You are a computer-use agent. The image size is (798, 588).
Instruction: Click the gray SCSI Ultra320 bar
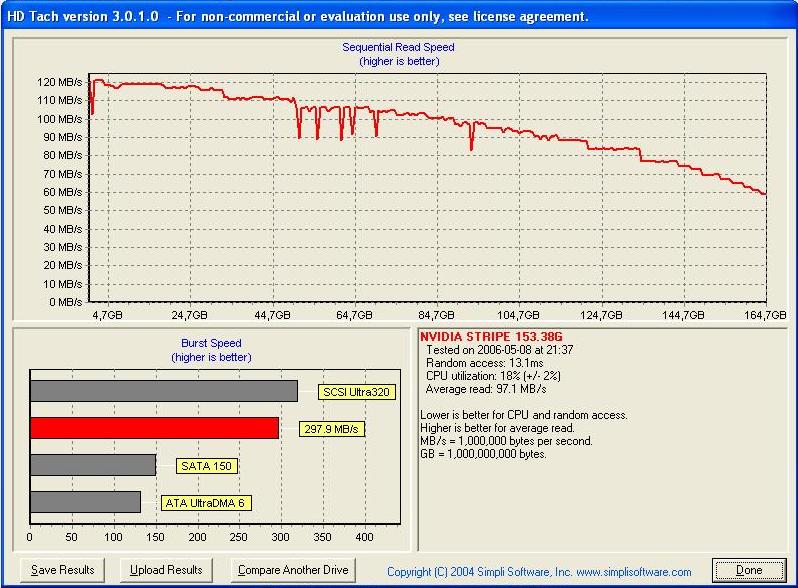point(164,391)
